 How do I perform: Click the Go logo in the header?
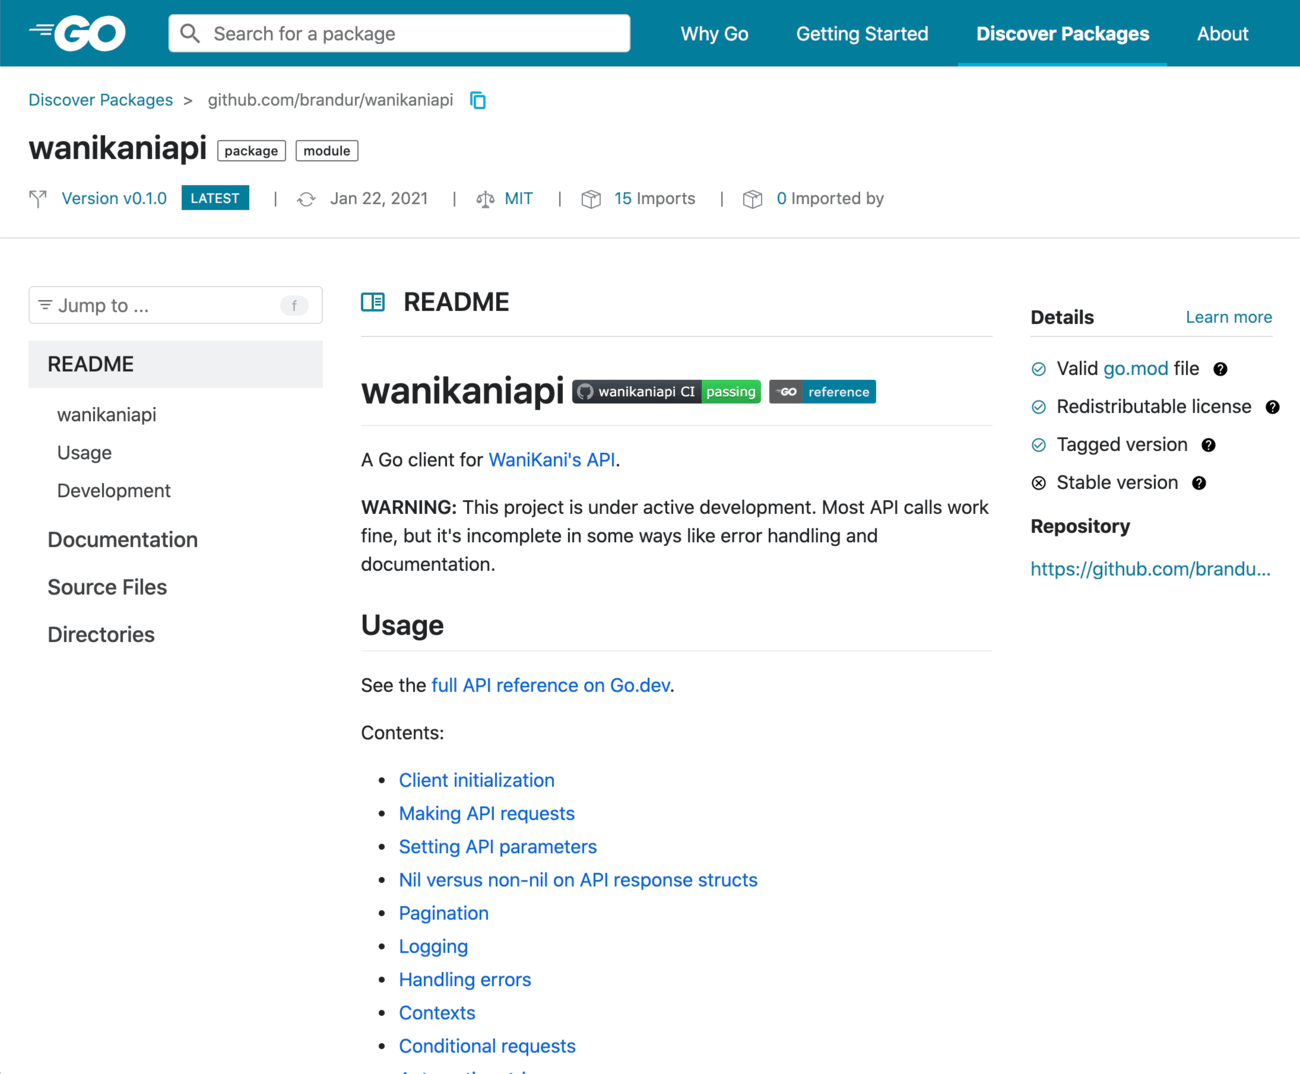(x=76, y=32)
